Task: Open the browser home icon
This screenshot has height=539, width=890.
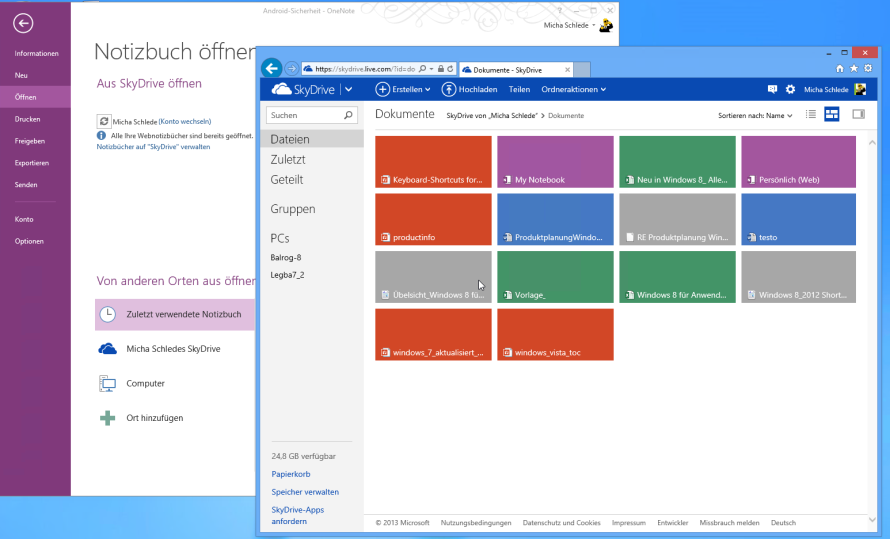Action: [840, 68]
